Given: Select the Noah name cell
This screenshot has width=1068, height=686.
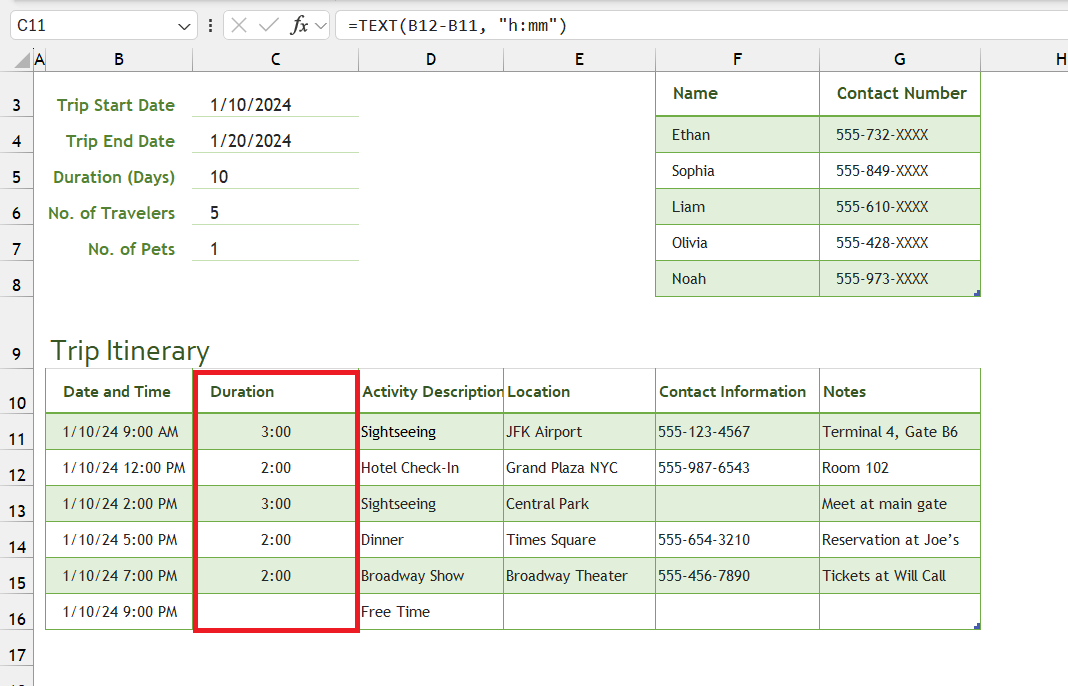Looking at the screenshot, I should point(737,279).
